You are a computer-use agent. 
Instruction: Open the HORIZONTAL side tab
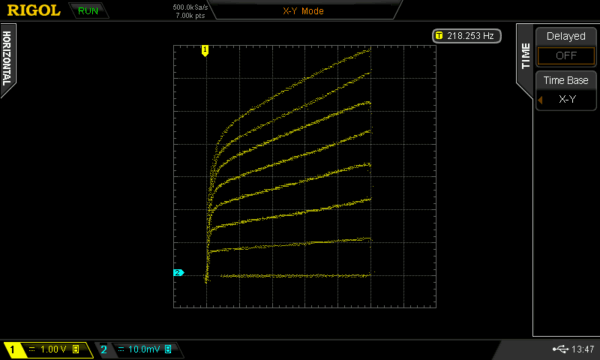7,59
